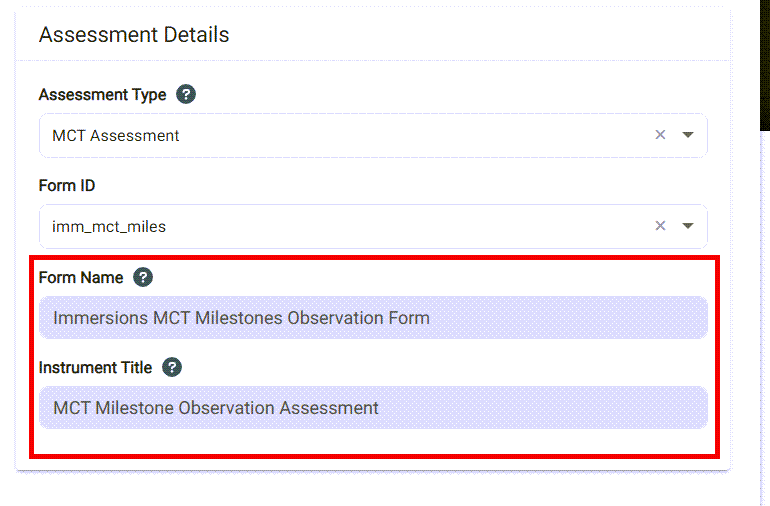The image size is (770, 506).
Task: Clear the MCT Assessment selection
Action: tap(660, 135)
